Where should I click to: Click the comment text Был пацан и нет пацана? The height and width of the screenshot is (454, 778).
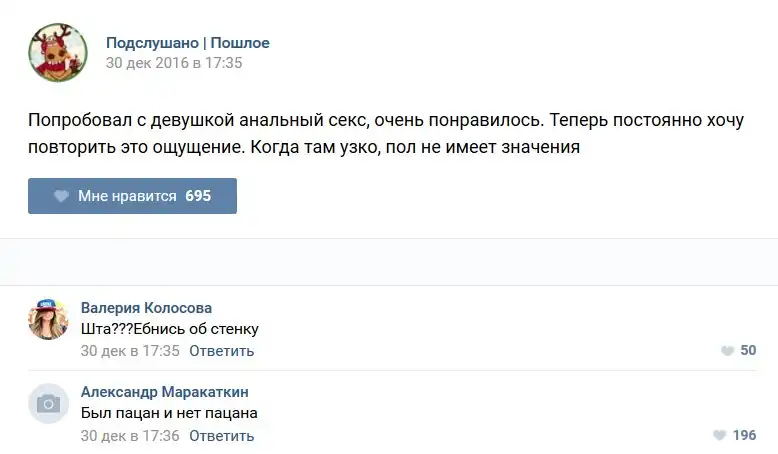tap(169, 413)
